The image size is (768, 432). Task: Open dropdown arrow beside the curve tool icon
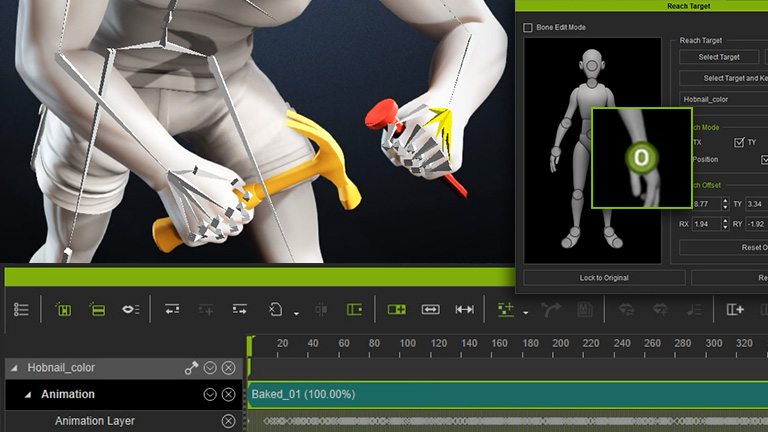point(296,313)
